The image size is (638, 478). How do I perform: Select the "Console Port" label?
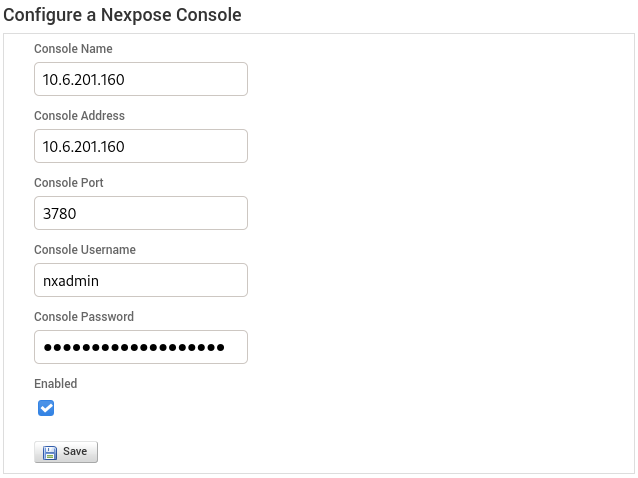[x=69, y=183]
